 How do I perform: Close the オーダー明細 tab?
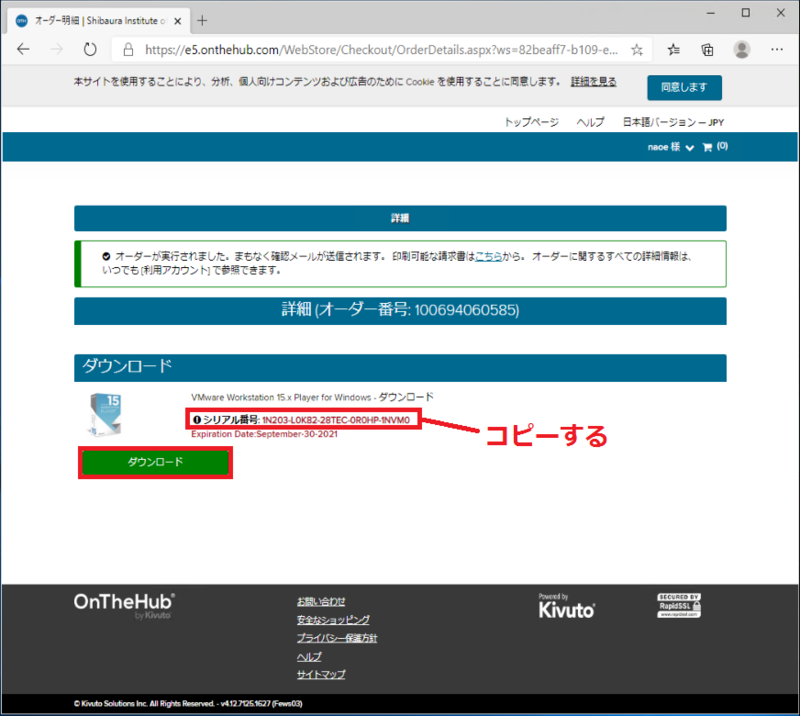click(178, 21)
